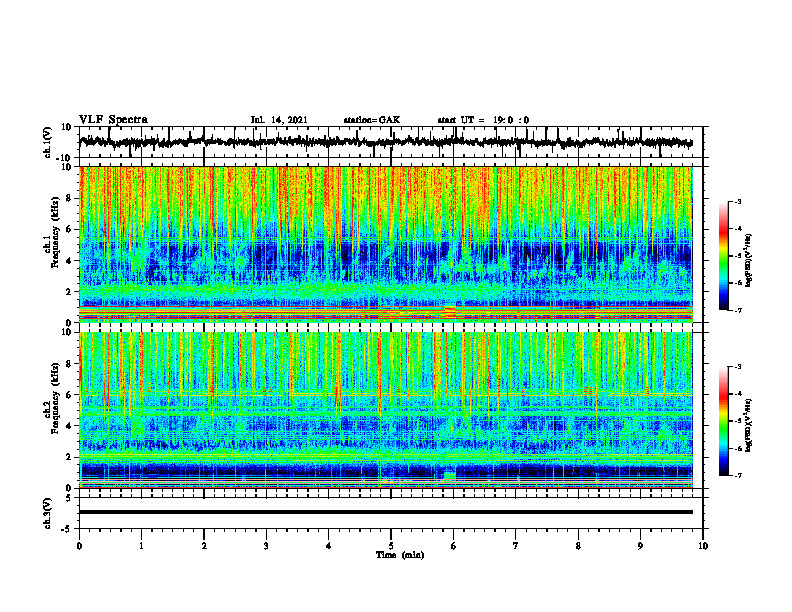
Task: Click the time axis tick label "3"
Action: [x=266, y=546]
